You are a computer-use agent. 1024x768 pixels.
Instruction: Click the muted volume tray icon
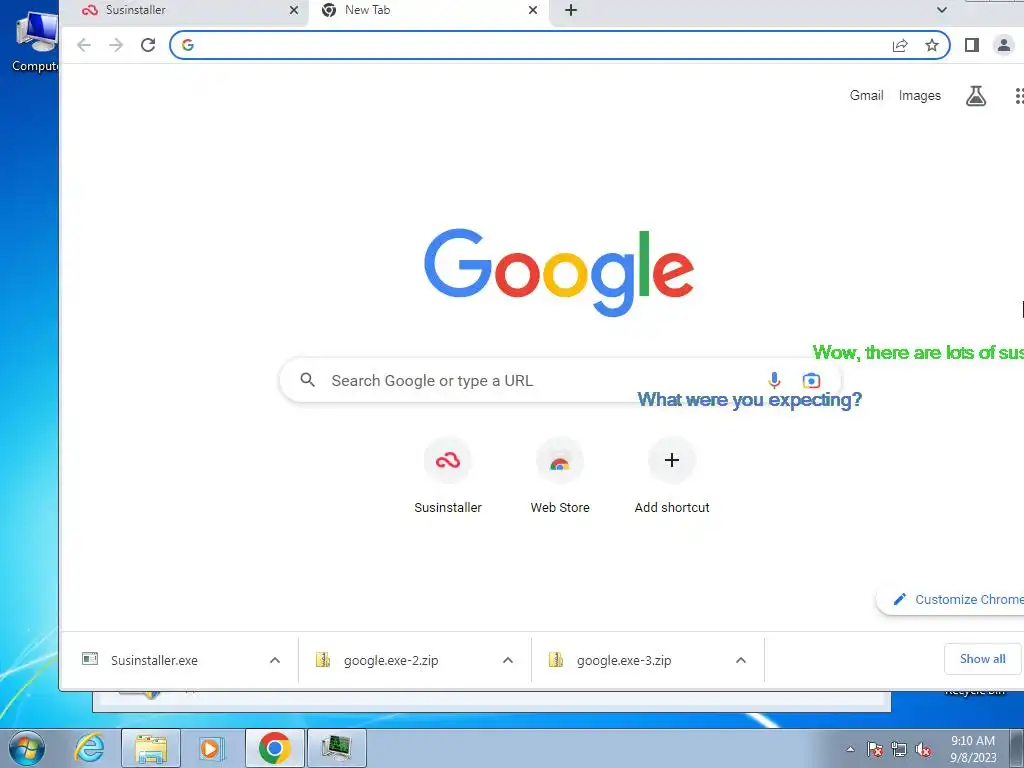923,749
